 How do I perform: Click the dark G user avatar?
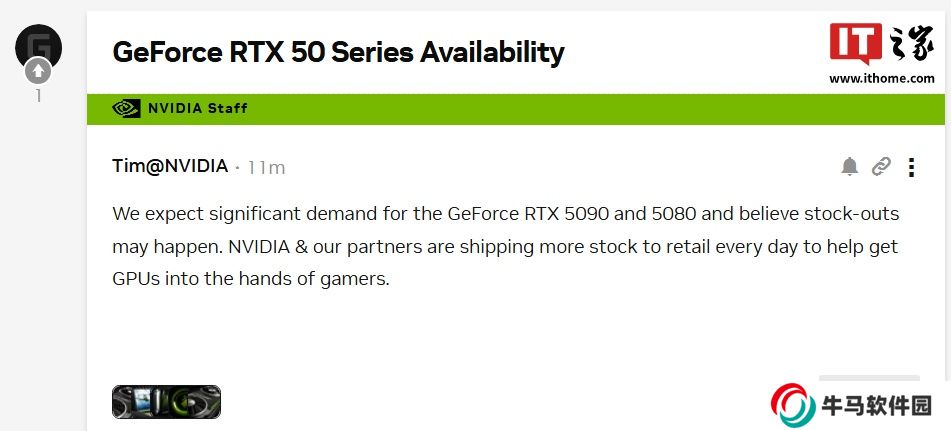[x=39, y=44]
